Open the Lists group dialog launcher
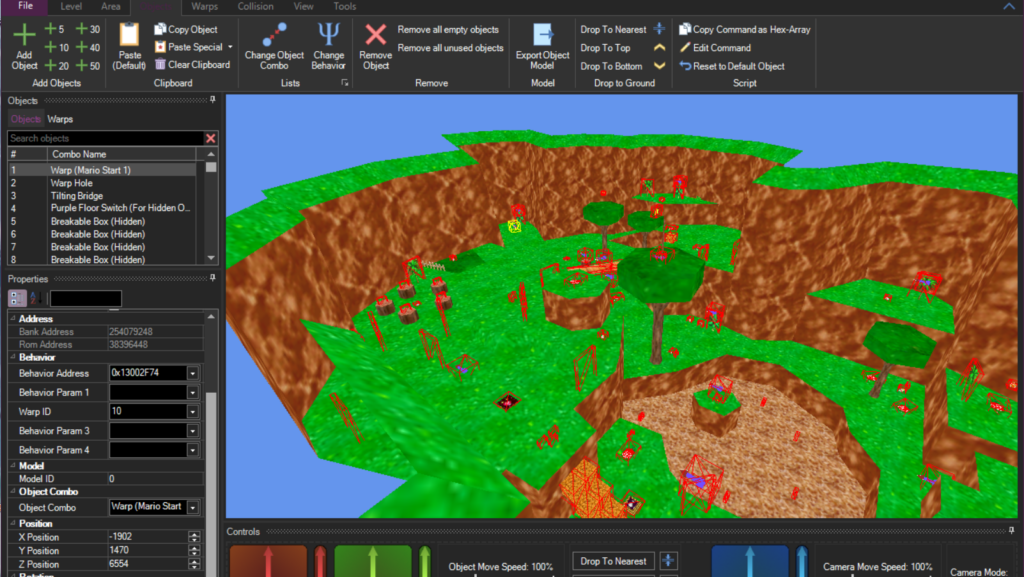1024x577 pixels. (345, 83)
